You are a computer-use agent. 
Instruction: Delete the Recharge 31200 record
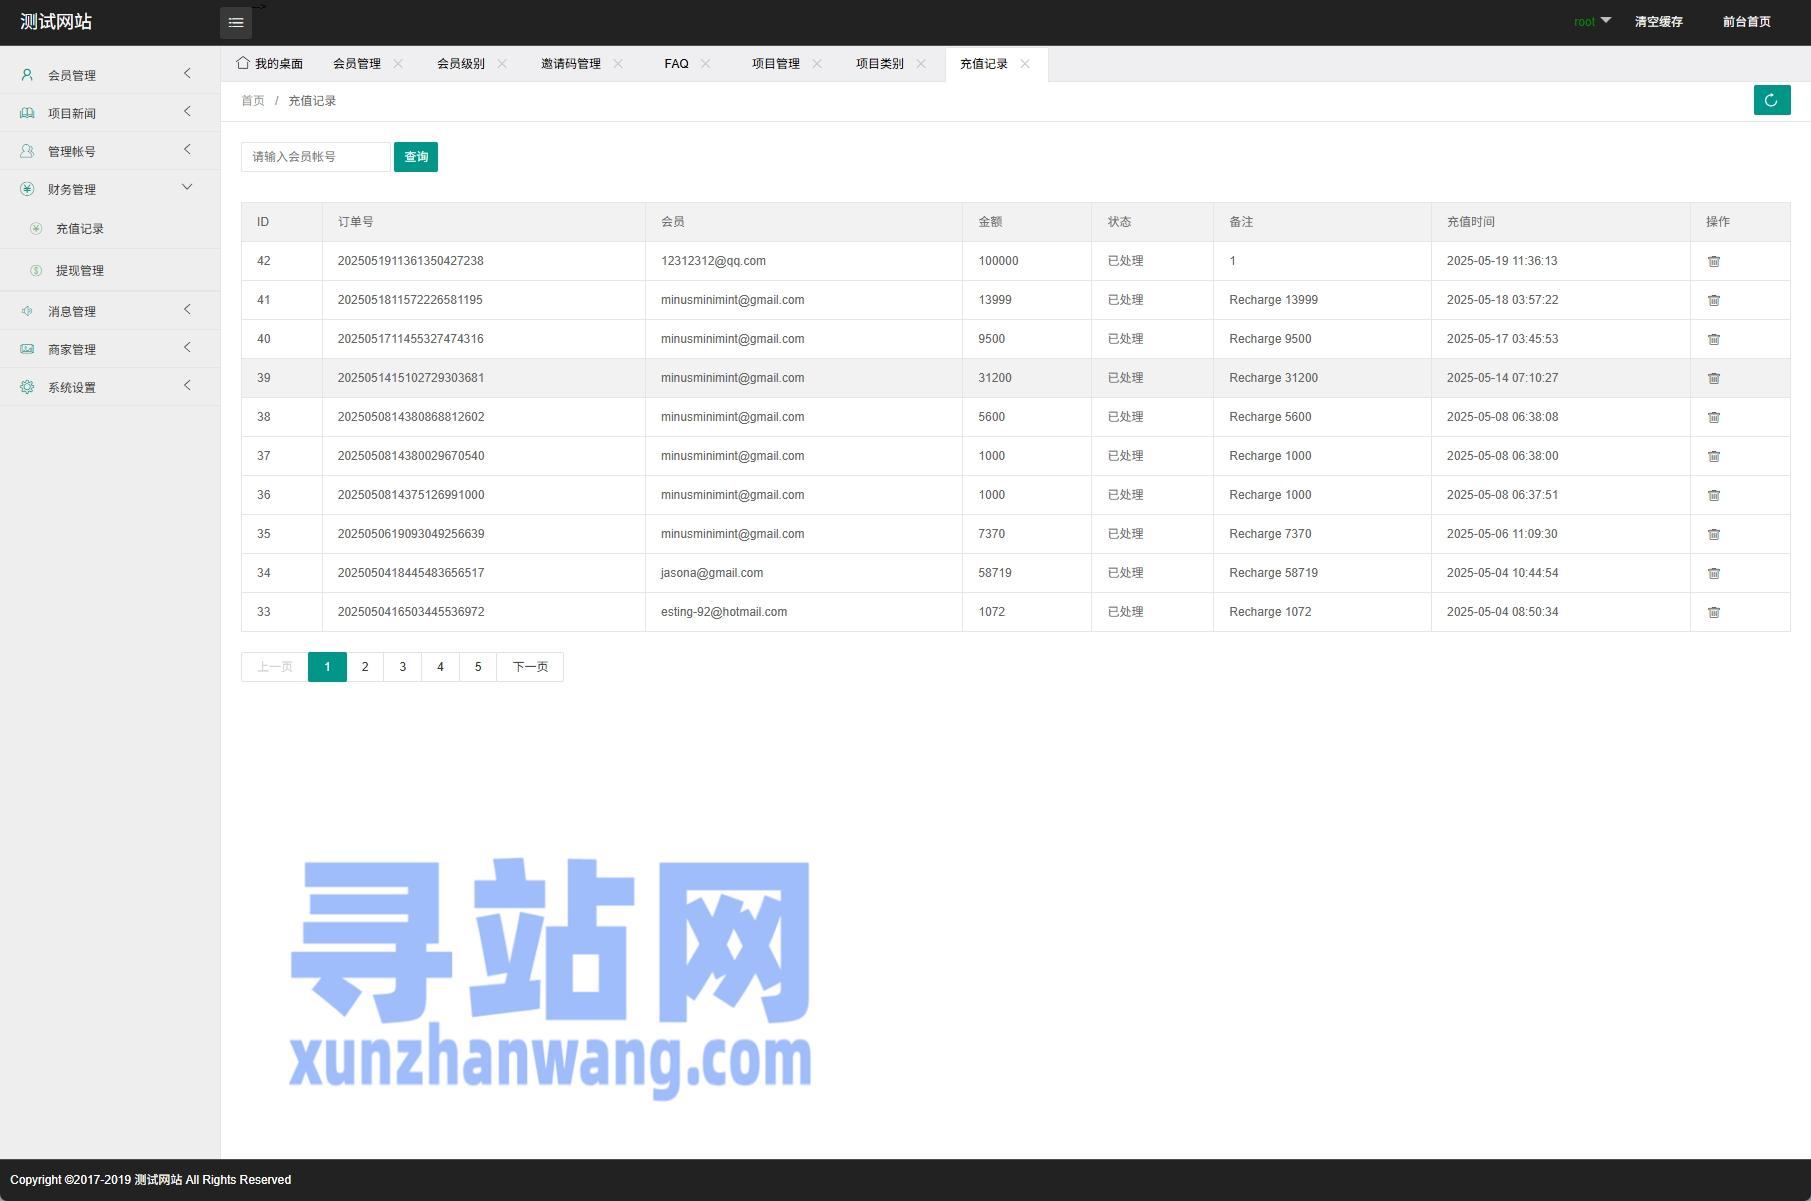1713,378
